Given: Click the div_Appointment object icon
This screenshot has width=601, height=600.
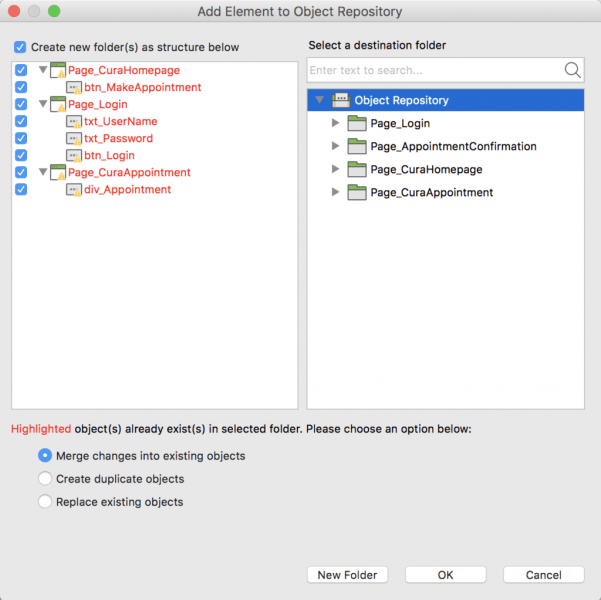Looking at the screenshot, I should 74,190.
